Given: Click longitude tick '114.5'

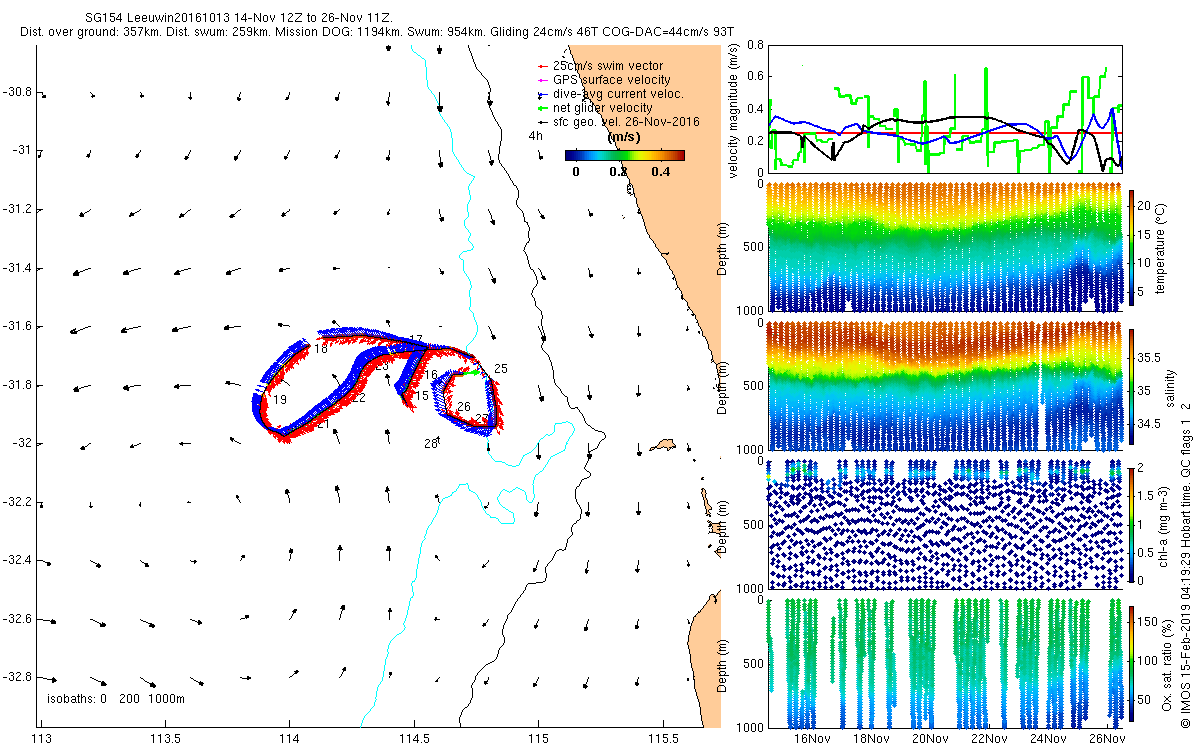Looking at the screenshot, I should pyautogui.click(x=413, y=739).
